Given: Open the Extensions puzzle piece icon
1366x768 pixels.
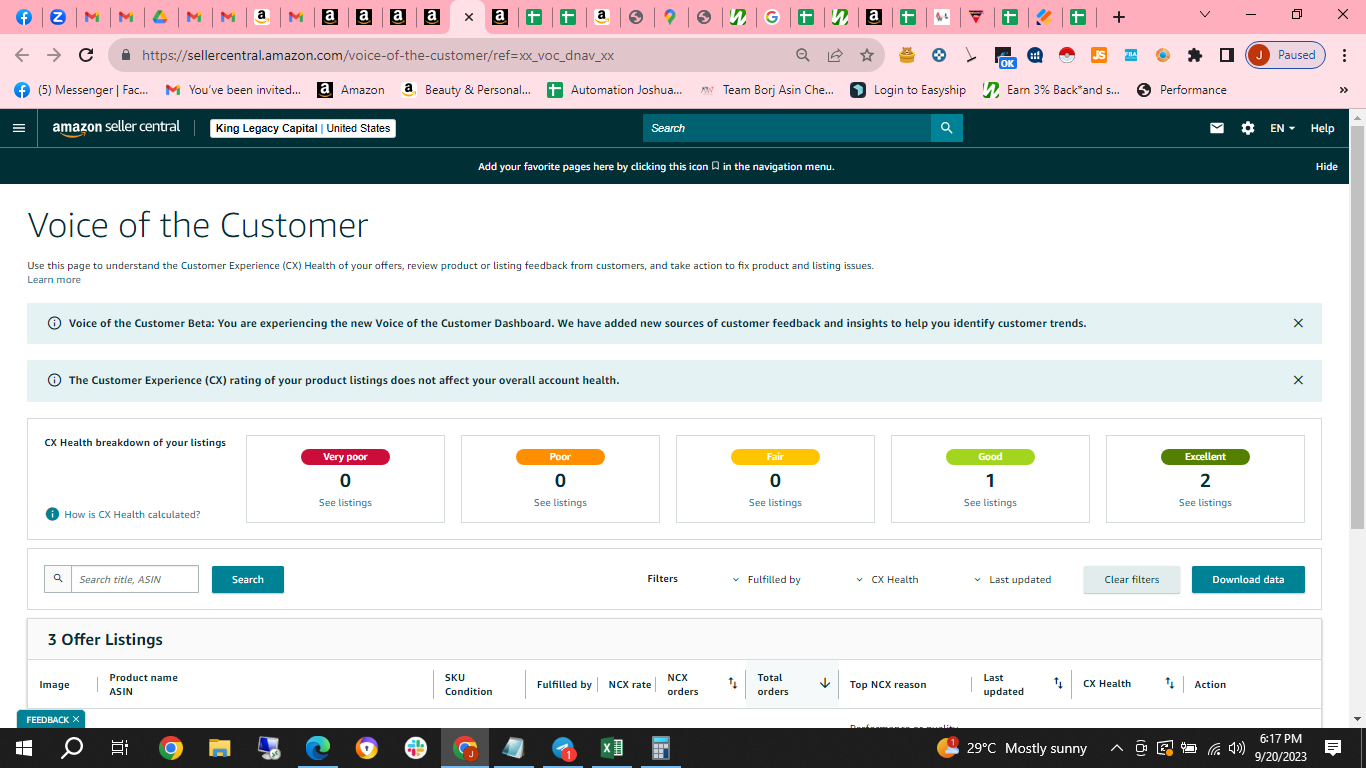Looking at the screenshot, I should coord(1195,55).
